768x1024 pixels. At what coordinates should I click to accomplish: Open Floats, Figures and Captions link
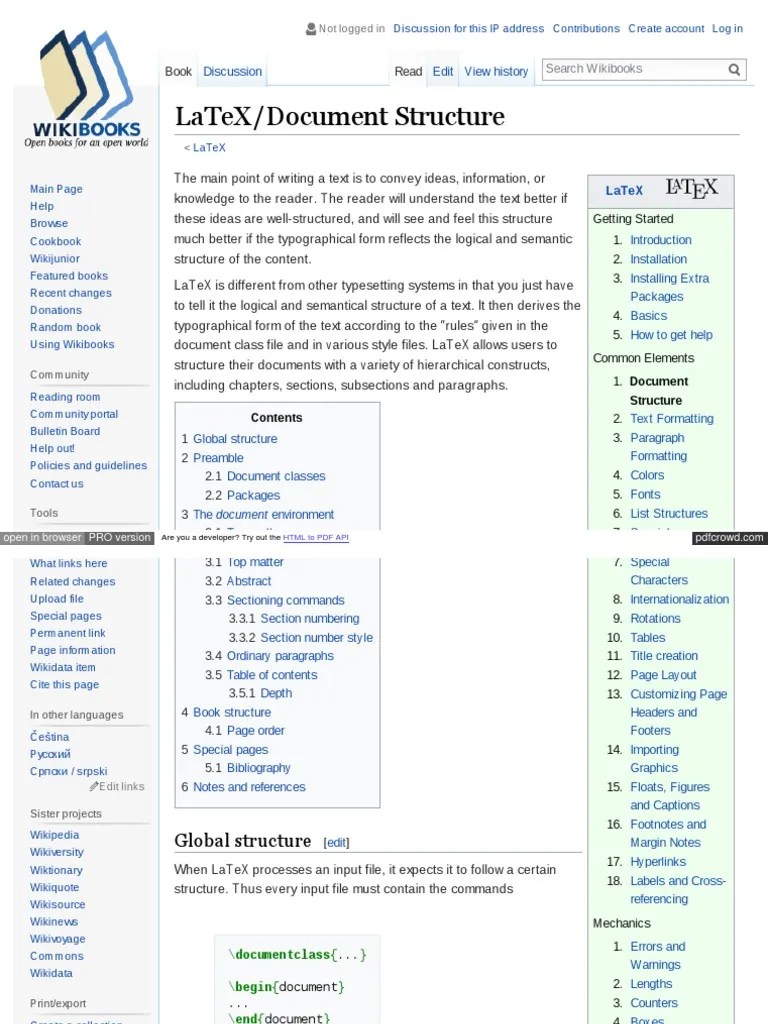click(669, 796)
